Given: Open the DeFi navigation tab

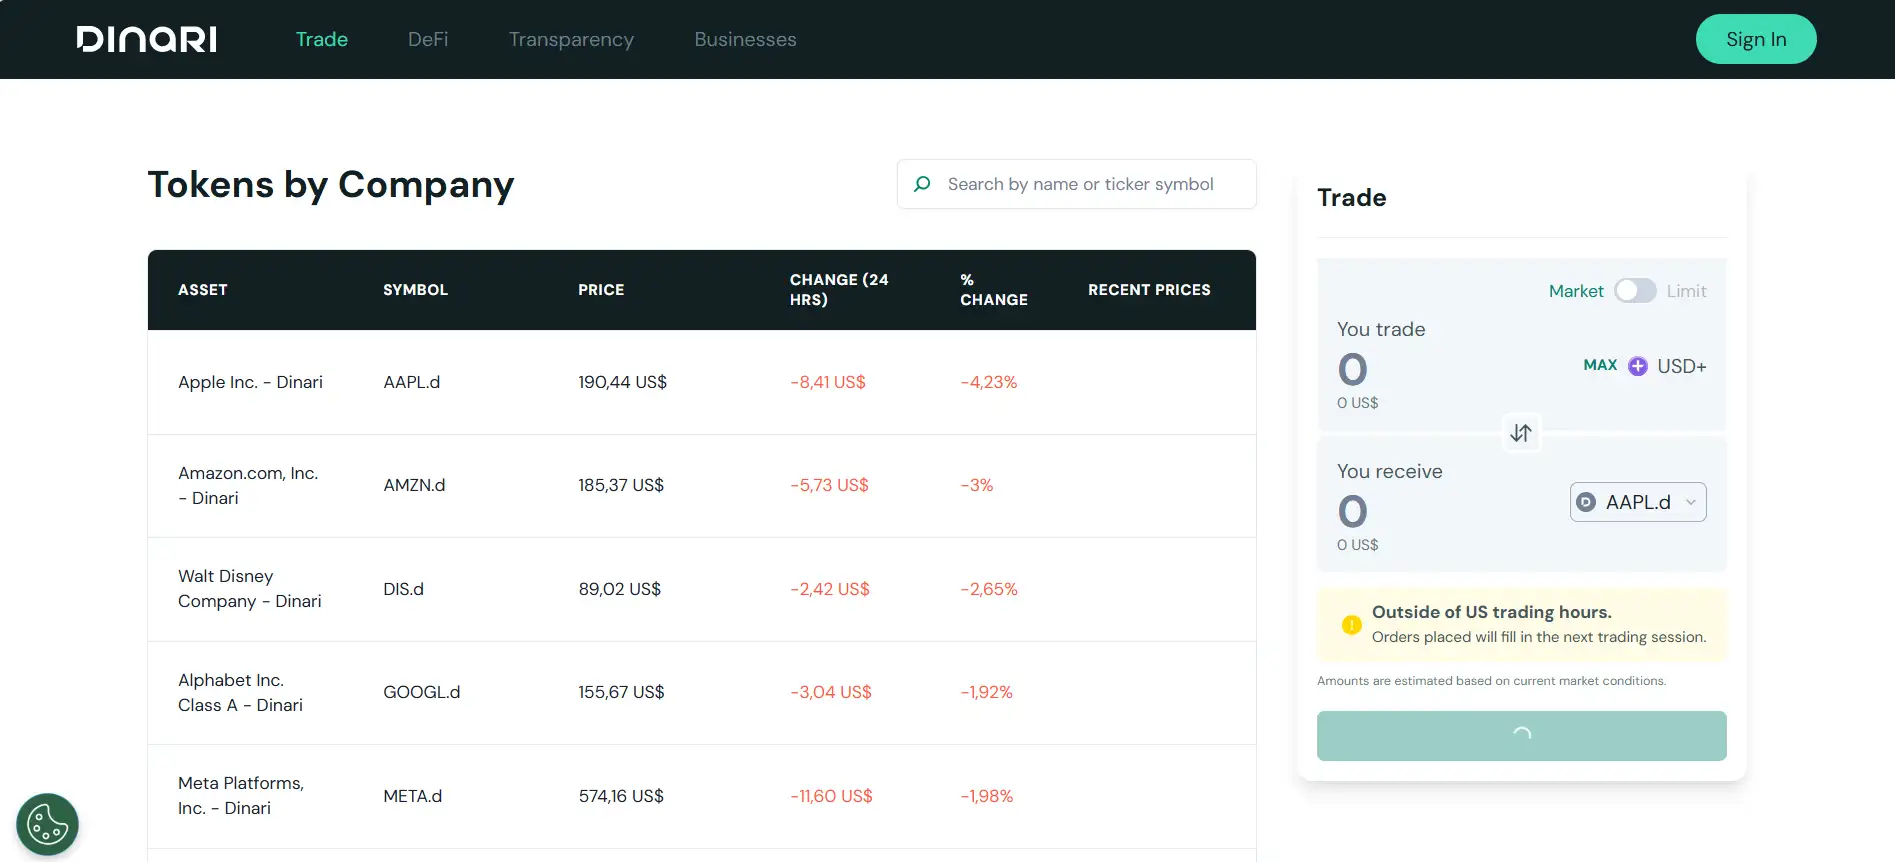Looking at the screenshot, I should pyautogui.click(x=428, y=39).
